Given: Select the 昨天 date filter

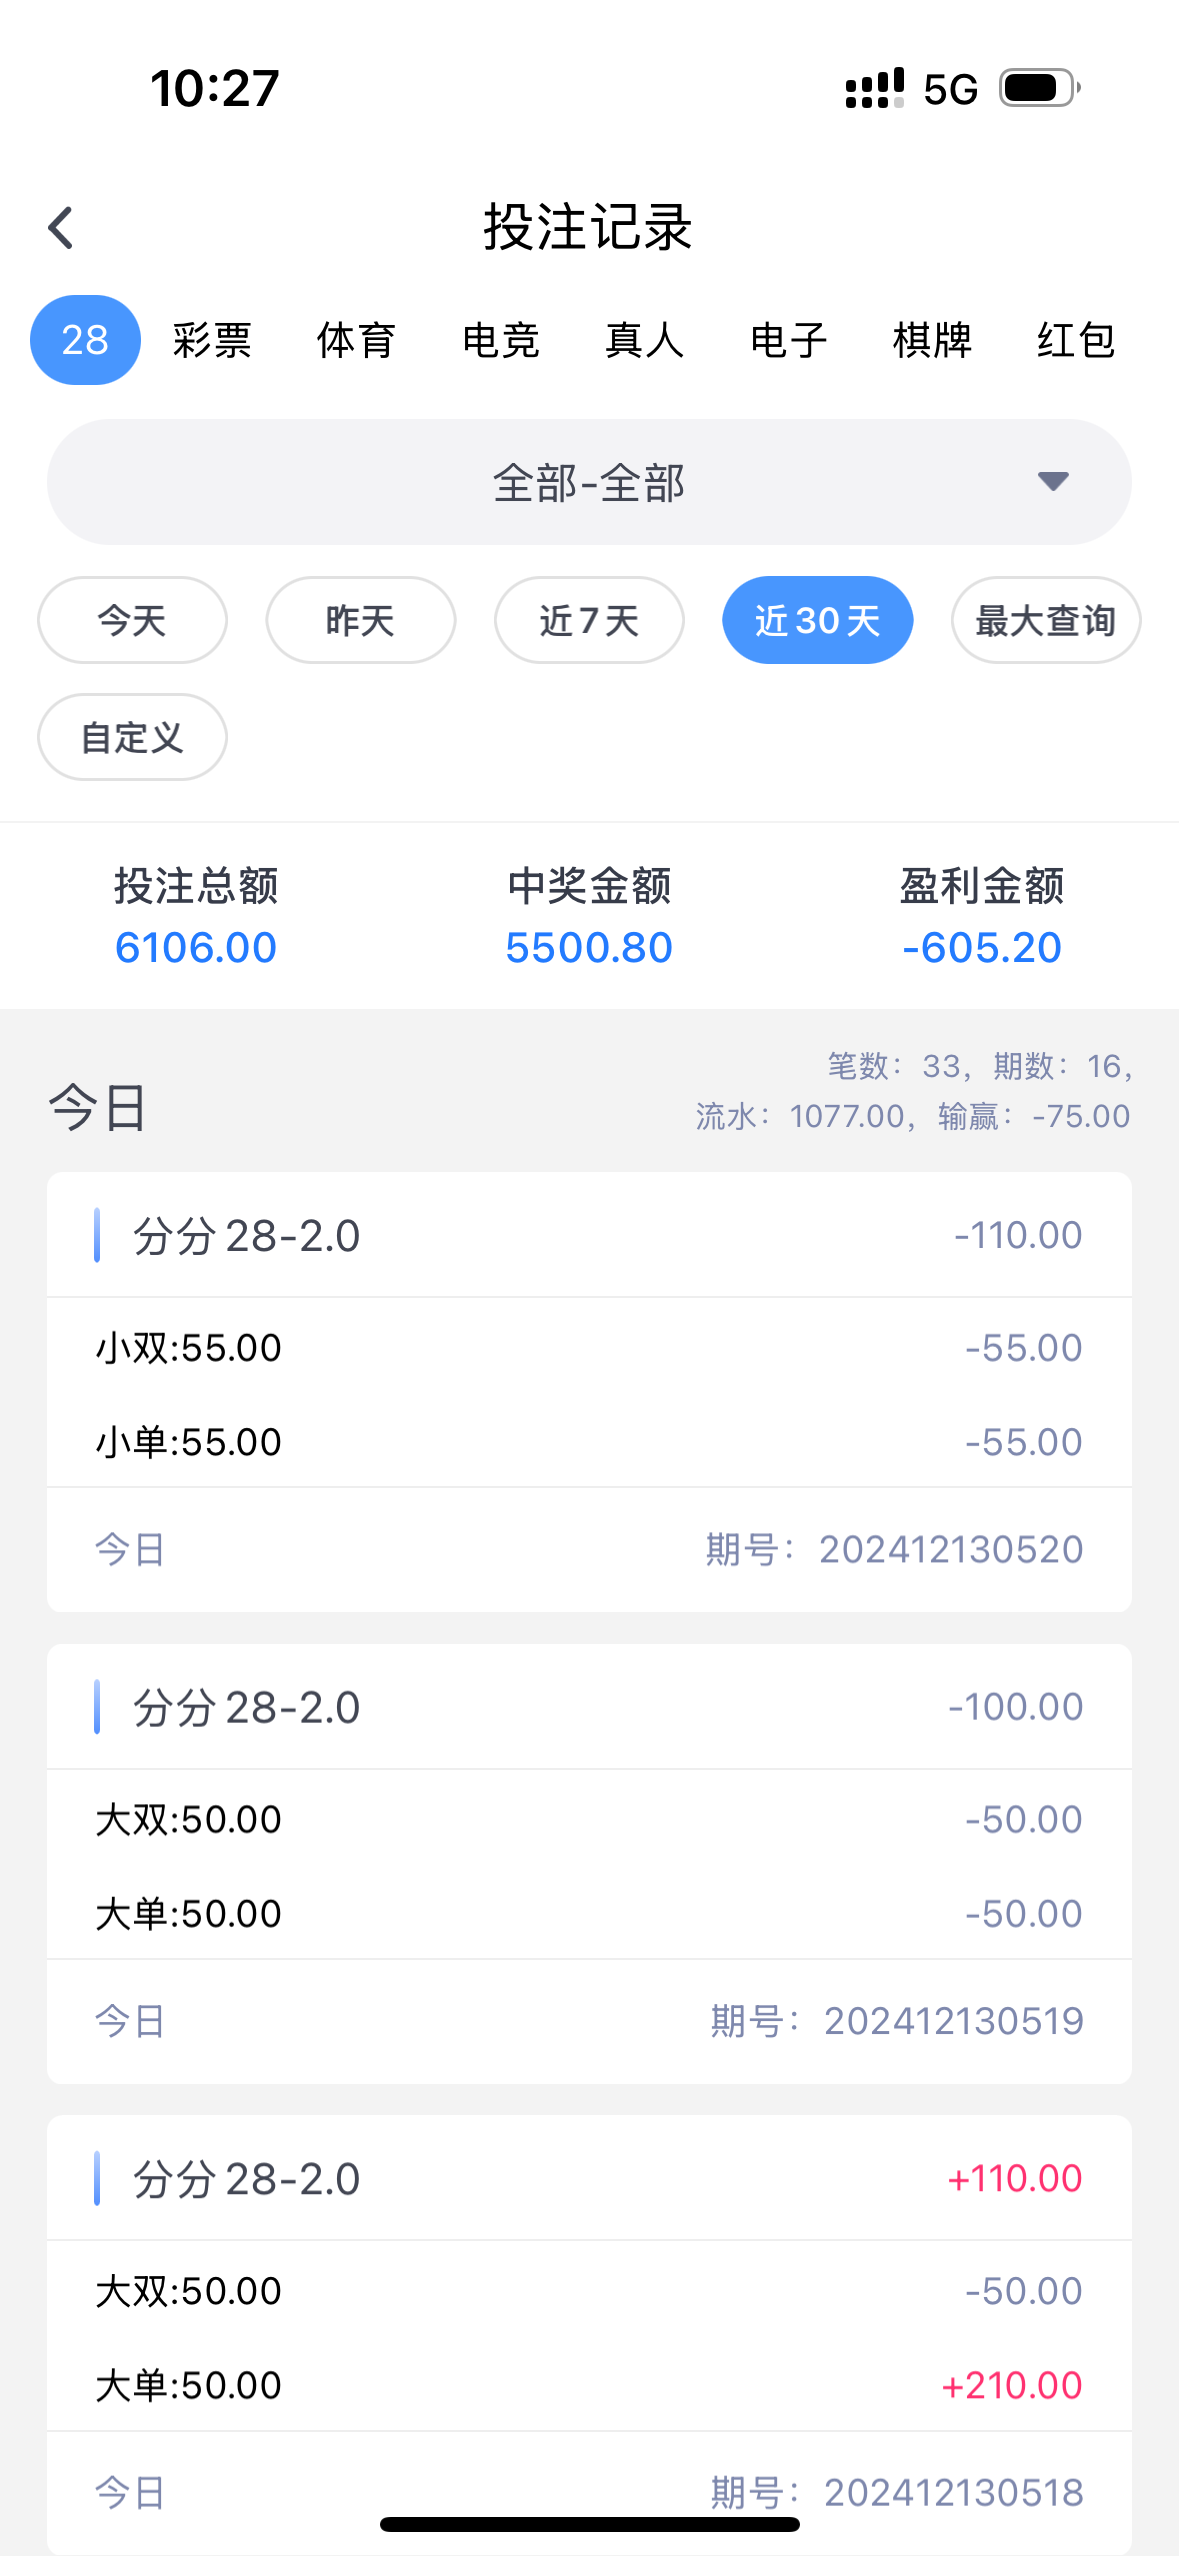Looking at the screenshot, I should click(360, 620).
